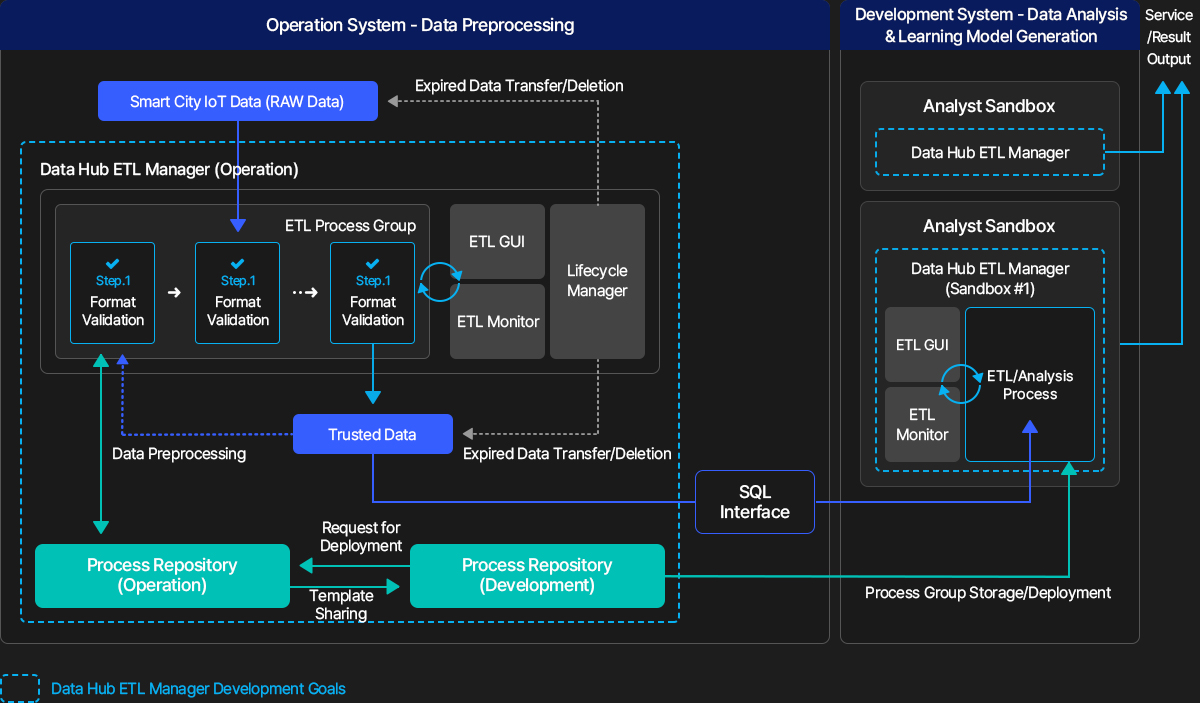Click the checkmark in the middle Format Validation step
1200x703 pixels.
click(238, 264)
